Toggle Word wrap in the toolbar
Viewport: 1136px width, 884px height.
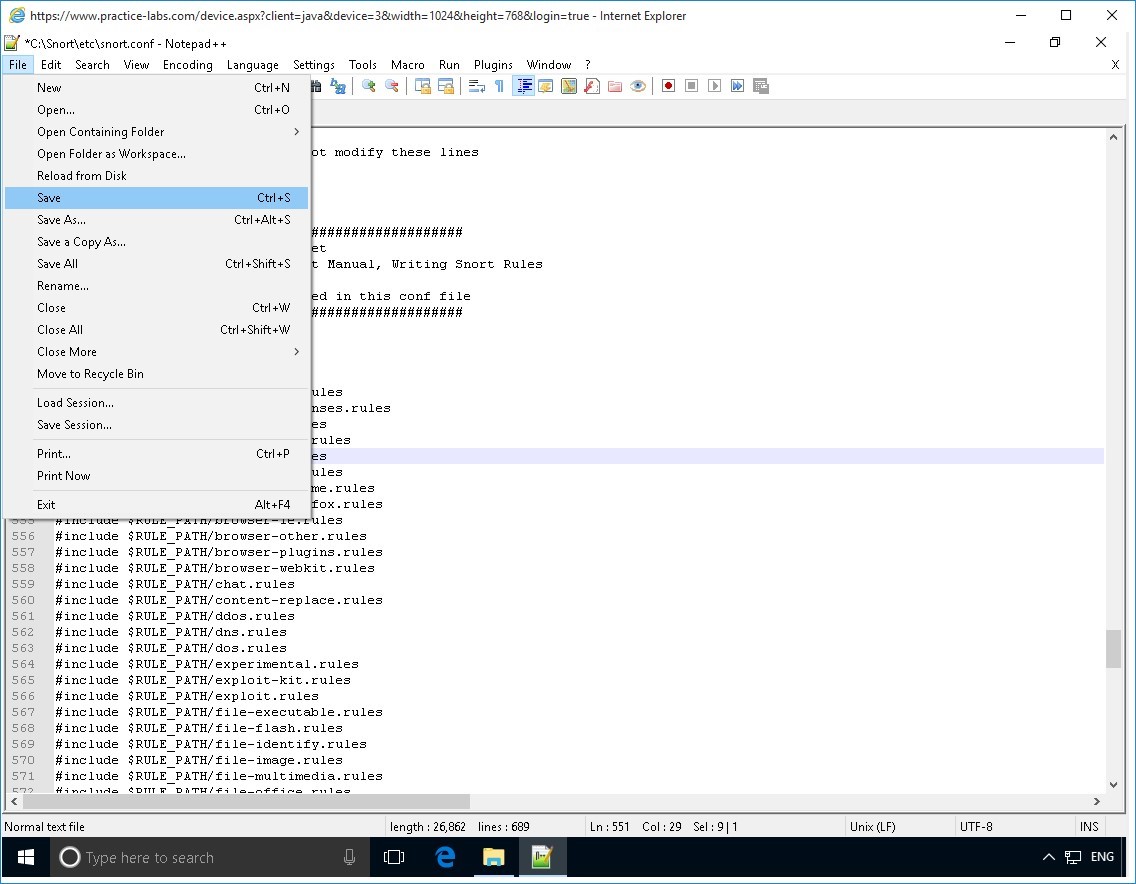click(x=477, y=87)
